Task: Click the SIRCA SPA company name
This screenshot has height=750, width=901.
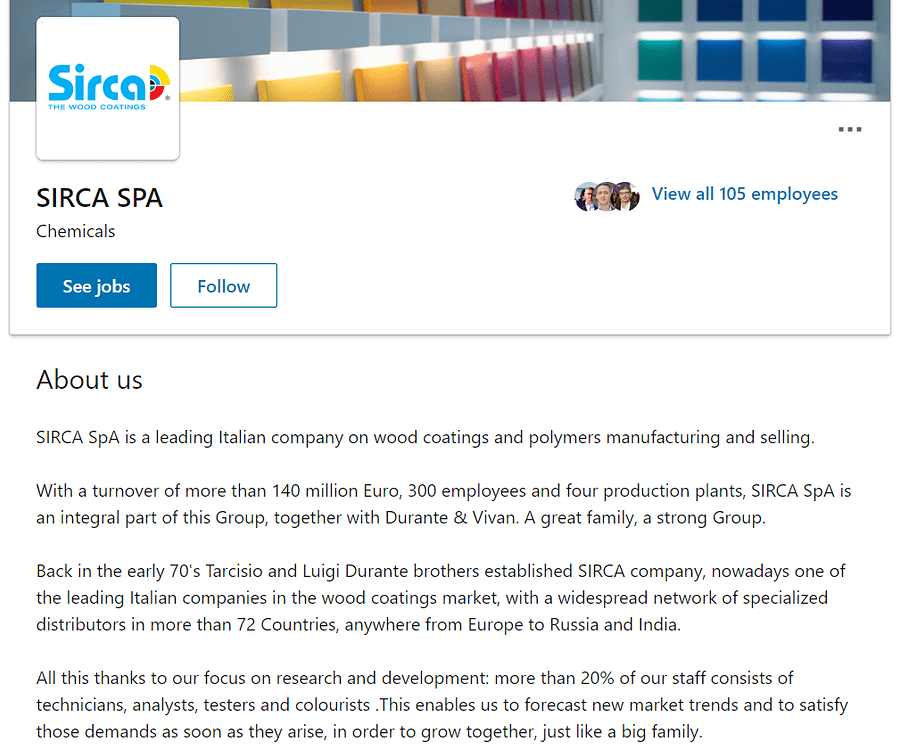Action: (99, 198)
